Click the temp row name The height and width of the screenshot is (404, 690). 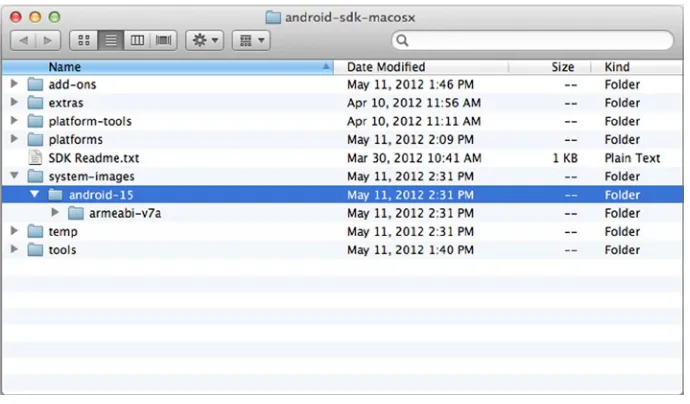pos(63,232)
